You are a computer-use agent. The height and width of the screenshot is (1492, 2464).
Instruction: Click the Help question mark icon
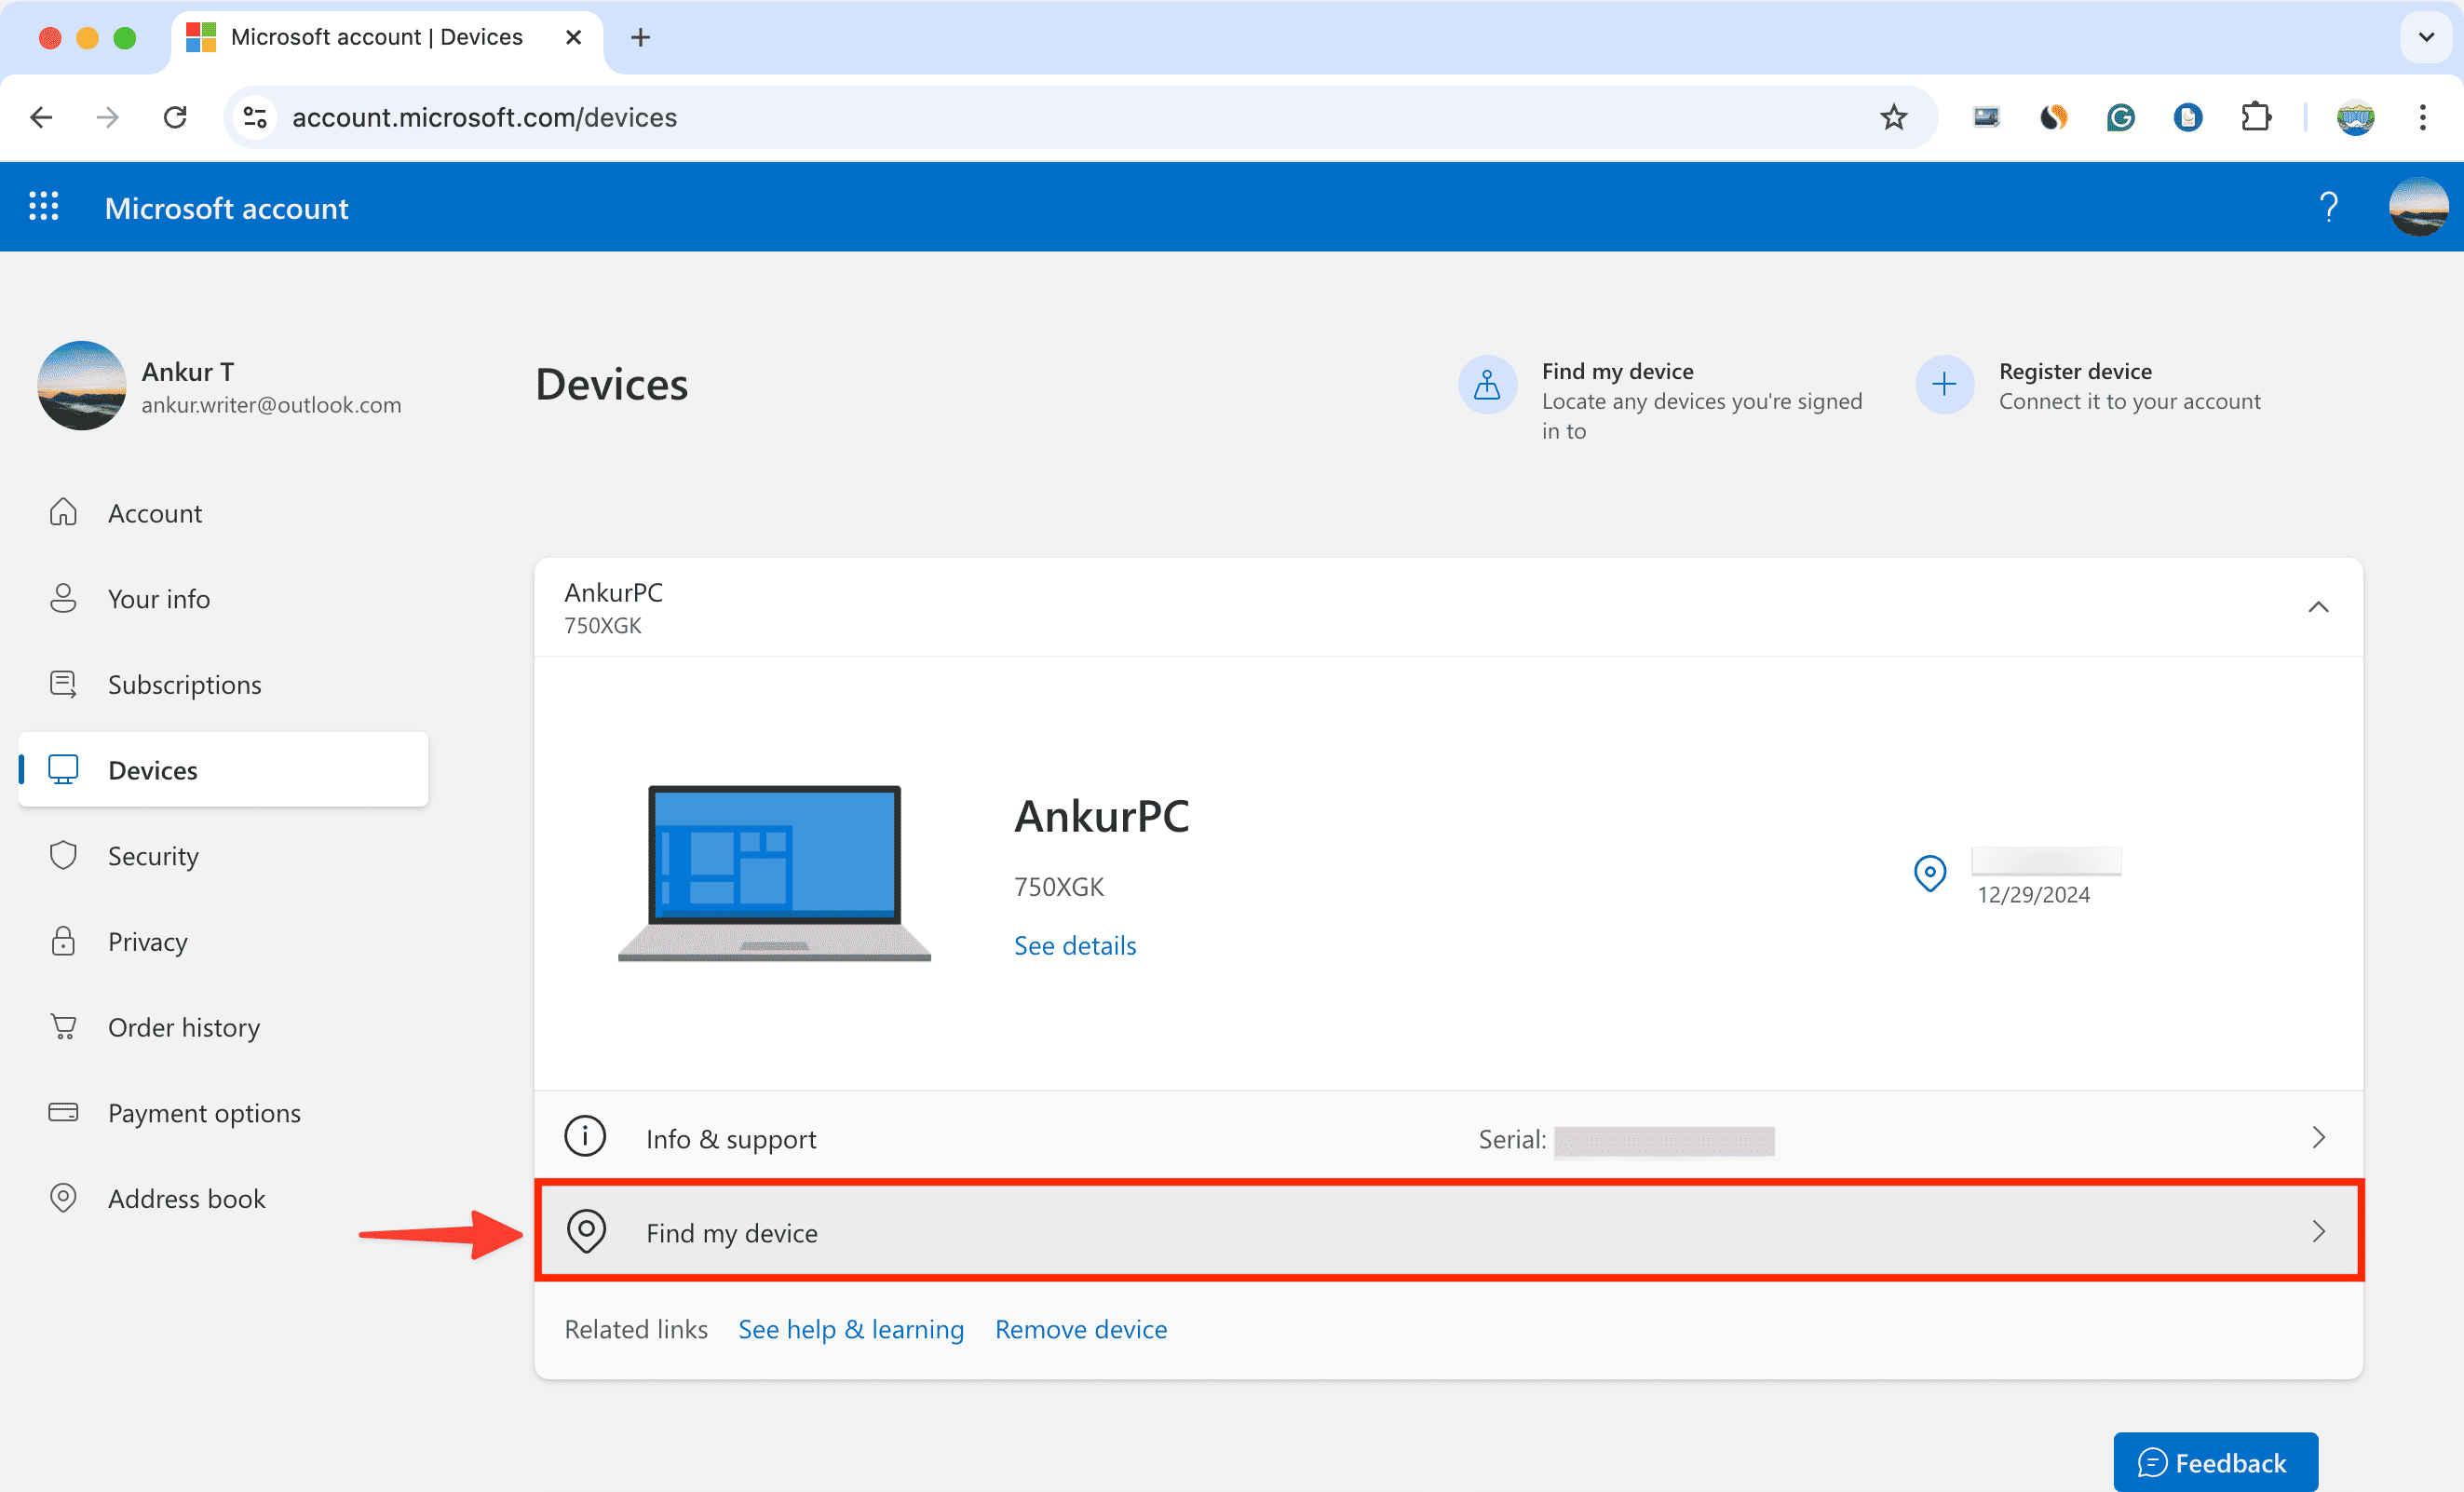[x=2330, y=206]
